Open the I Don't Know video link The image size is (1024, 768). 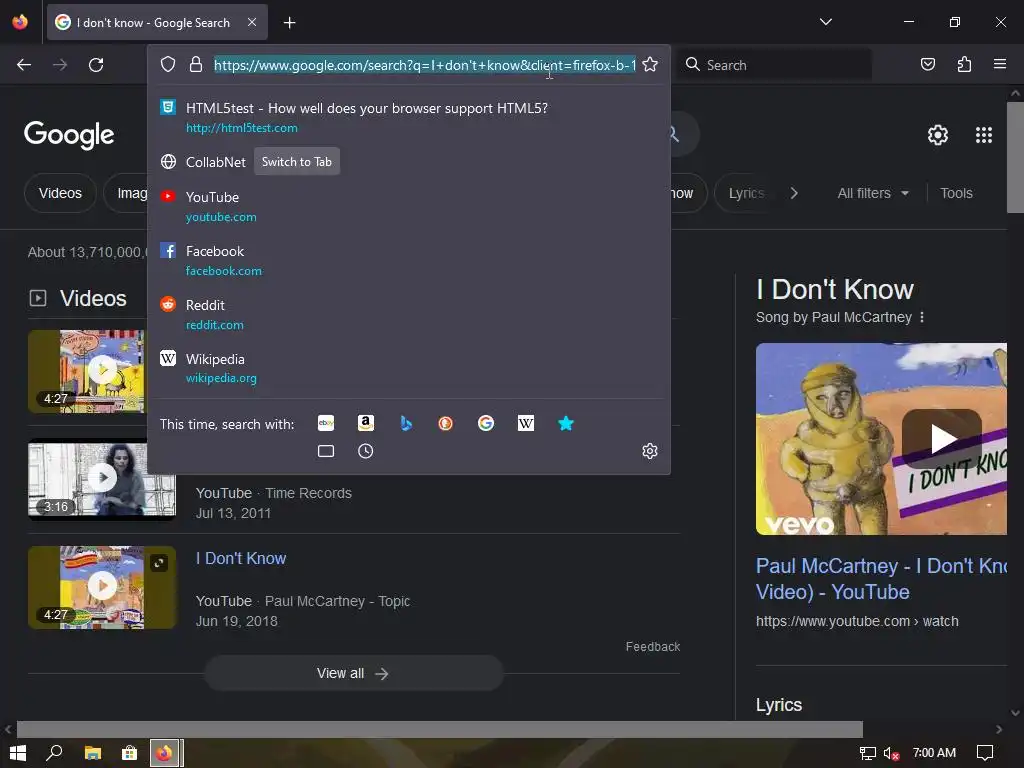(x=241, y=558)
